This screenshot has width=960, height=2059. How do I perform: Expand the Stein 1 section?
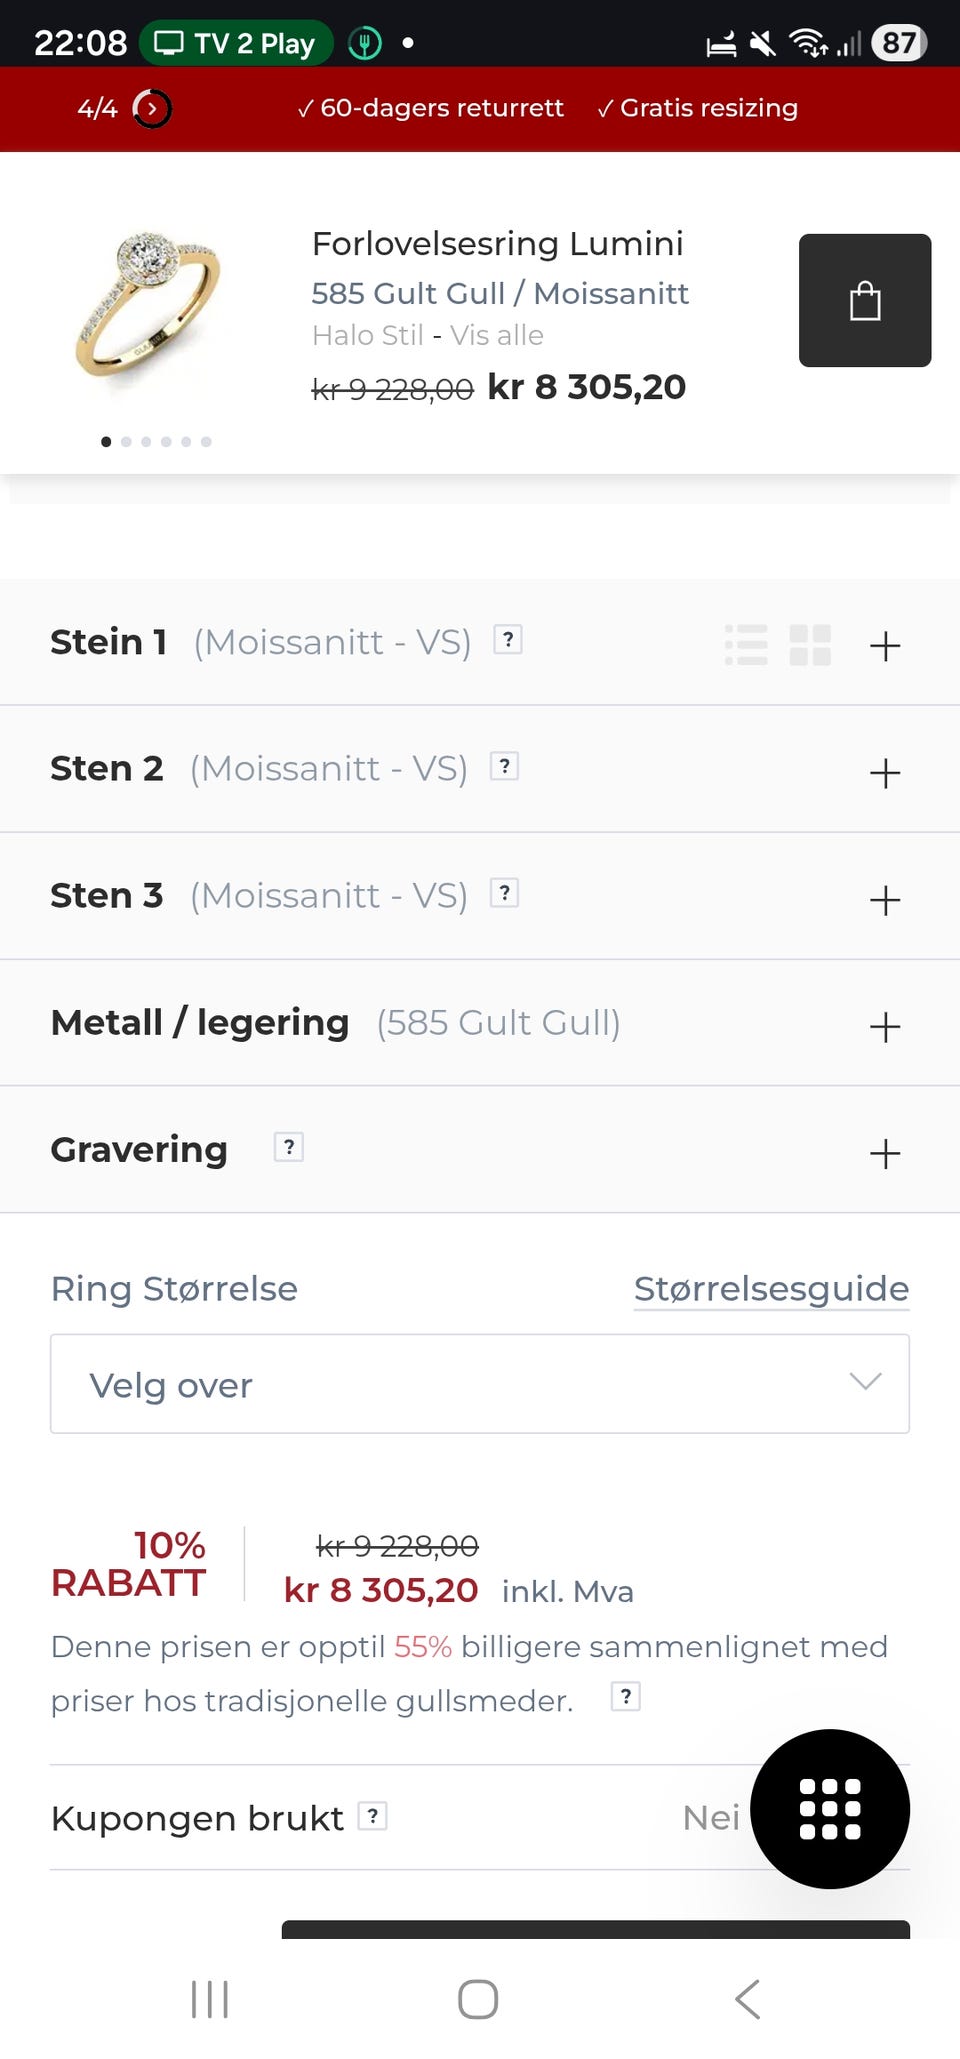tap(885, 646)
